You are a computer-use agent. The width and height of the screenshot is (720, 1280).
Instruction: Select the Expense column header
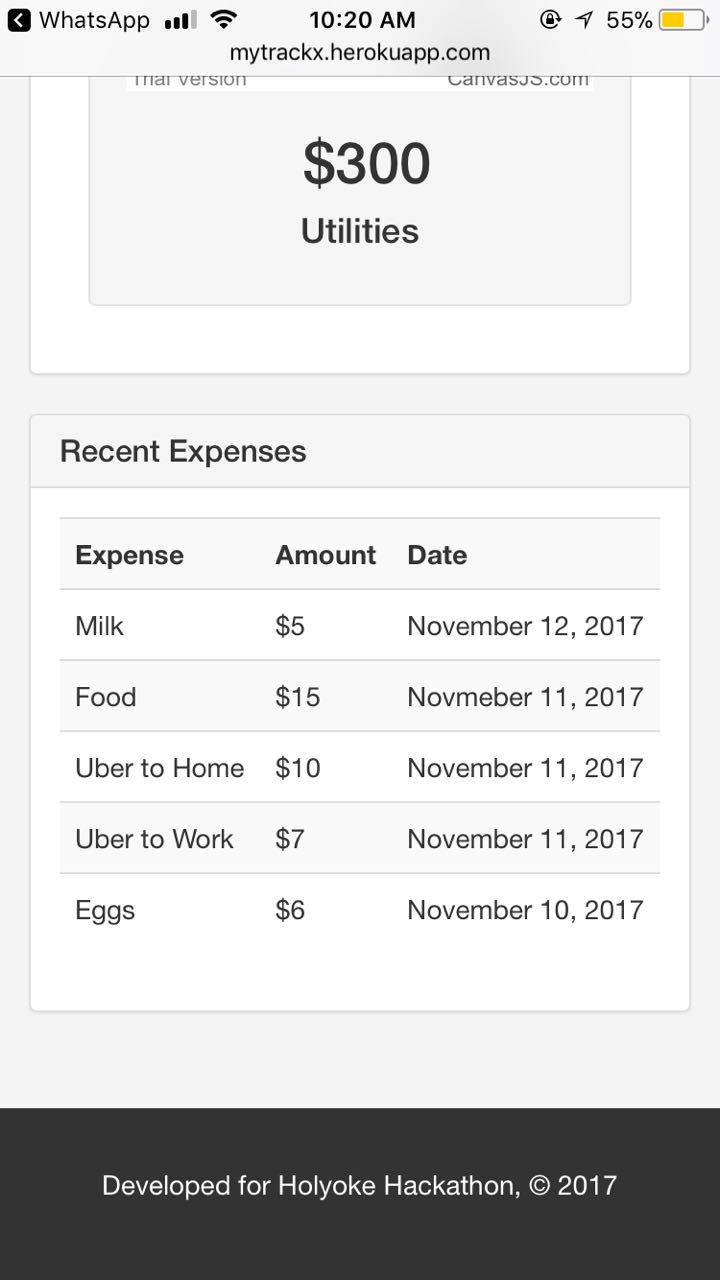pyautogui.click(x=129, y=555)
